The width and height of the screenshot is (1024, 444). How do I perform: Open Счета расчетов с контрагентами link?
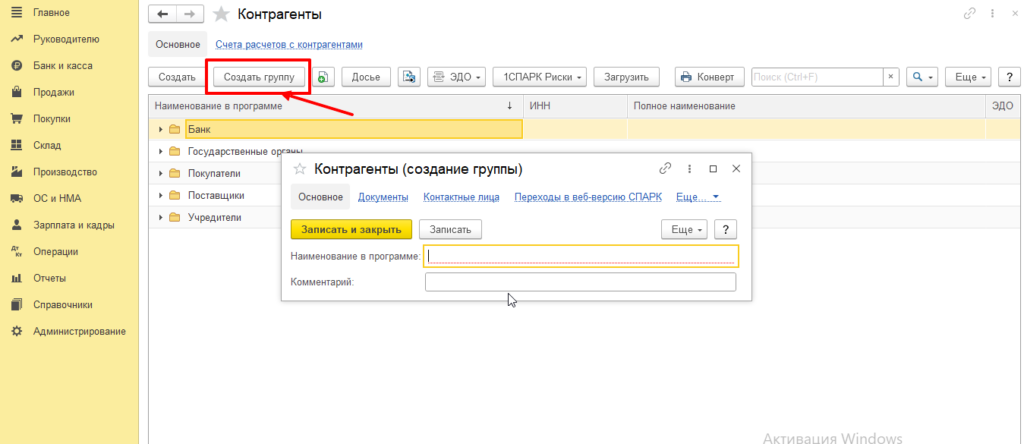click(x=288, y=45)
